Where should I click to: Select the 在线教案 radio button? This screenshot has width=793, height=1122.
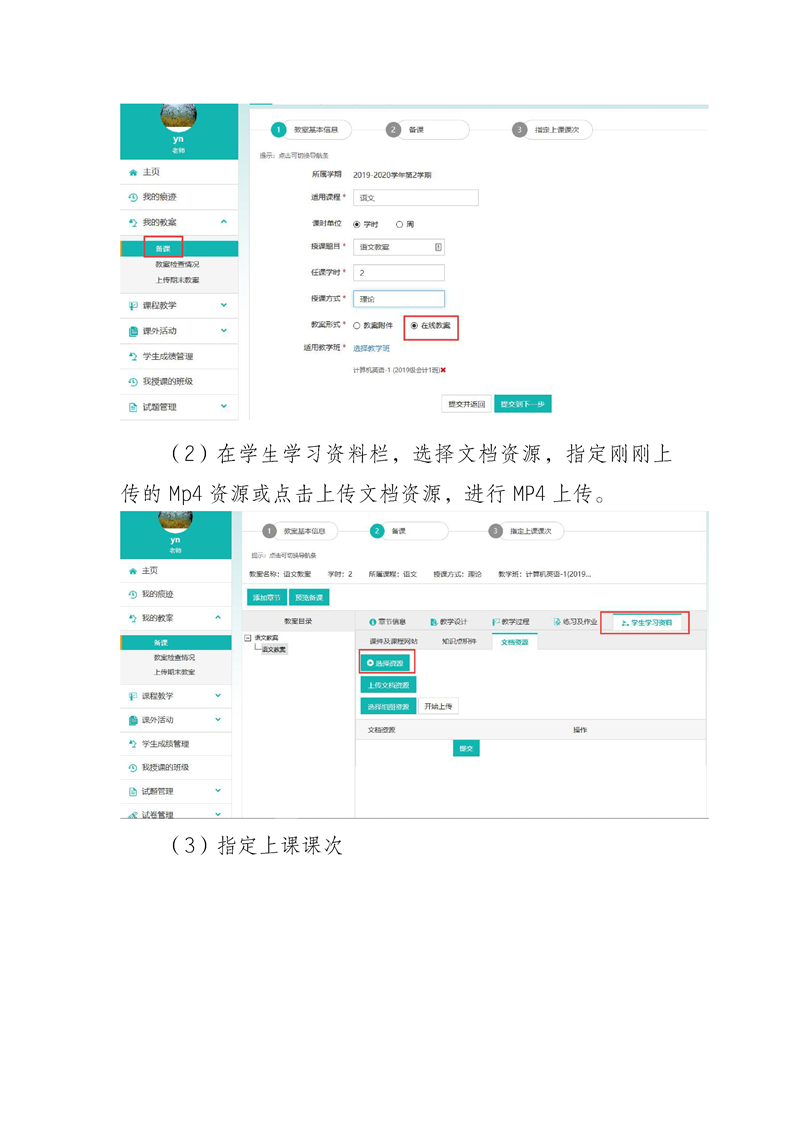[414, 325]
